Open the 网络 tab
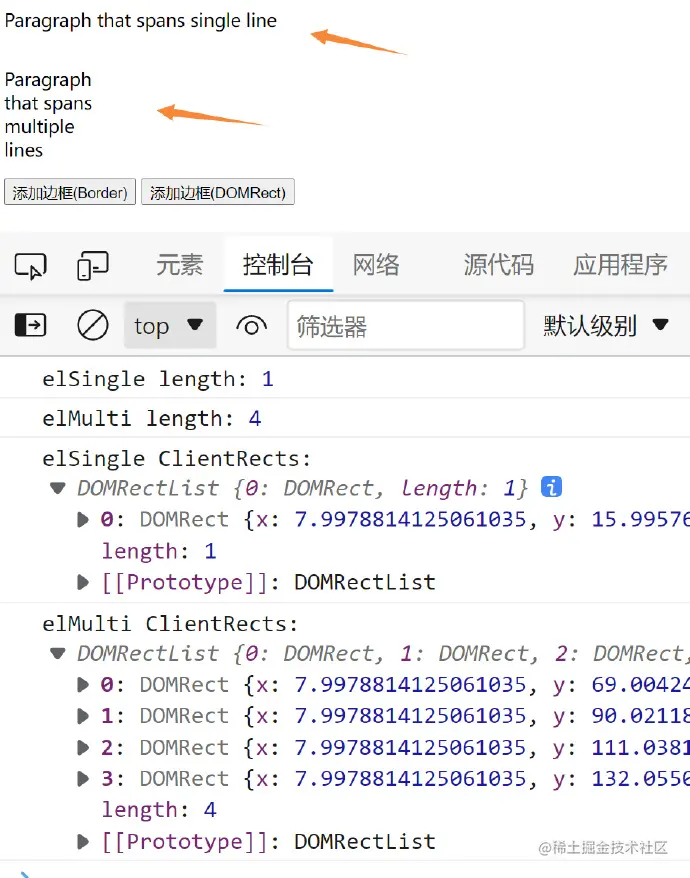Viewport: 690px width, 878px height. click(x=376, y=264)
